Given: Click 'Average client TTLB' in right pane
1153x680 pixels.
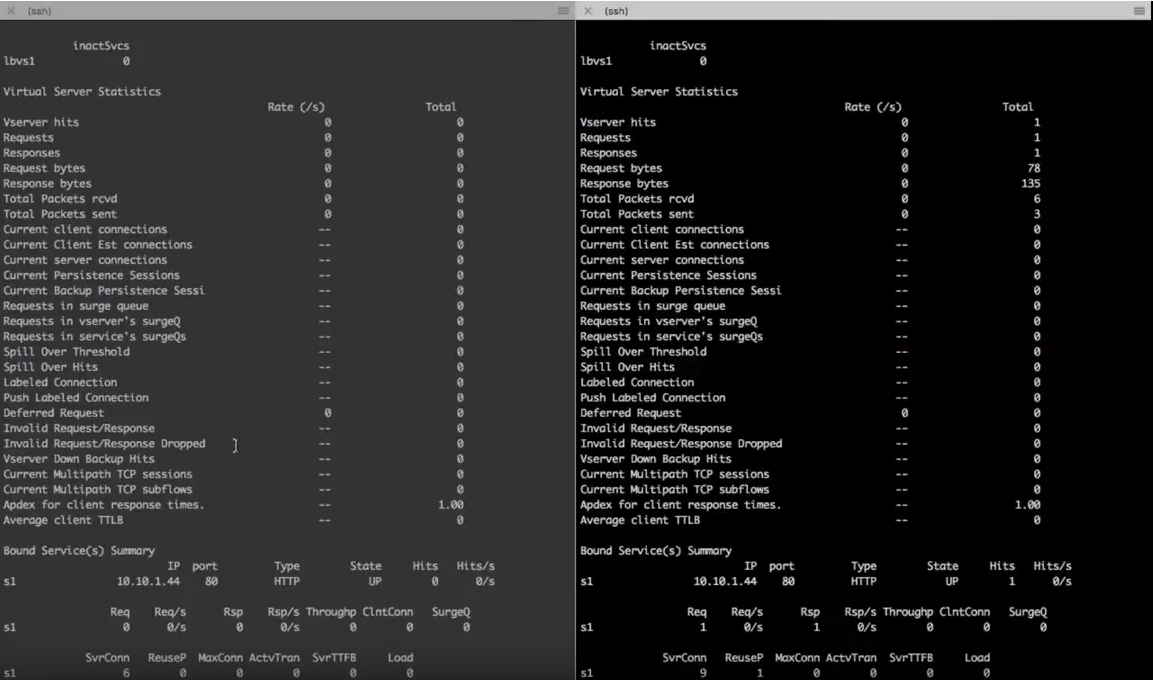Looking at the screenshot, I should (639, 520).
